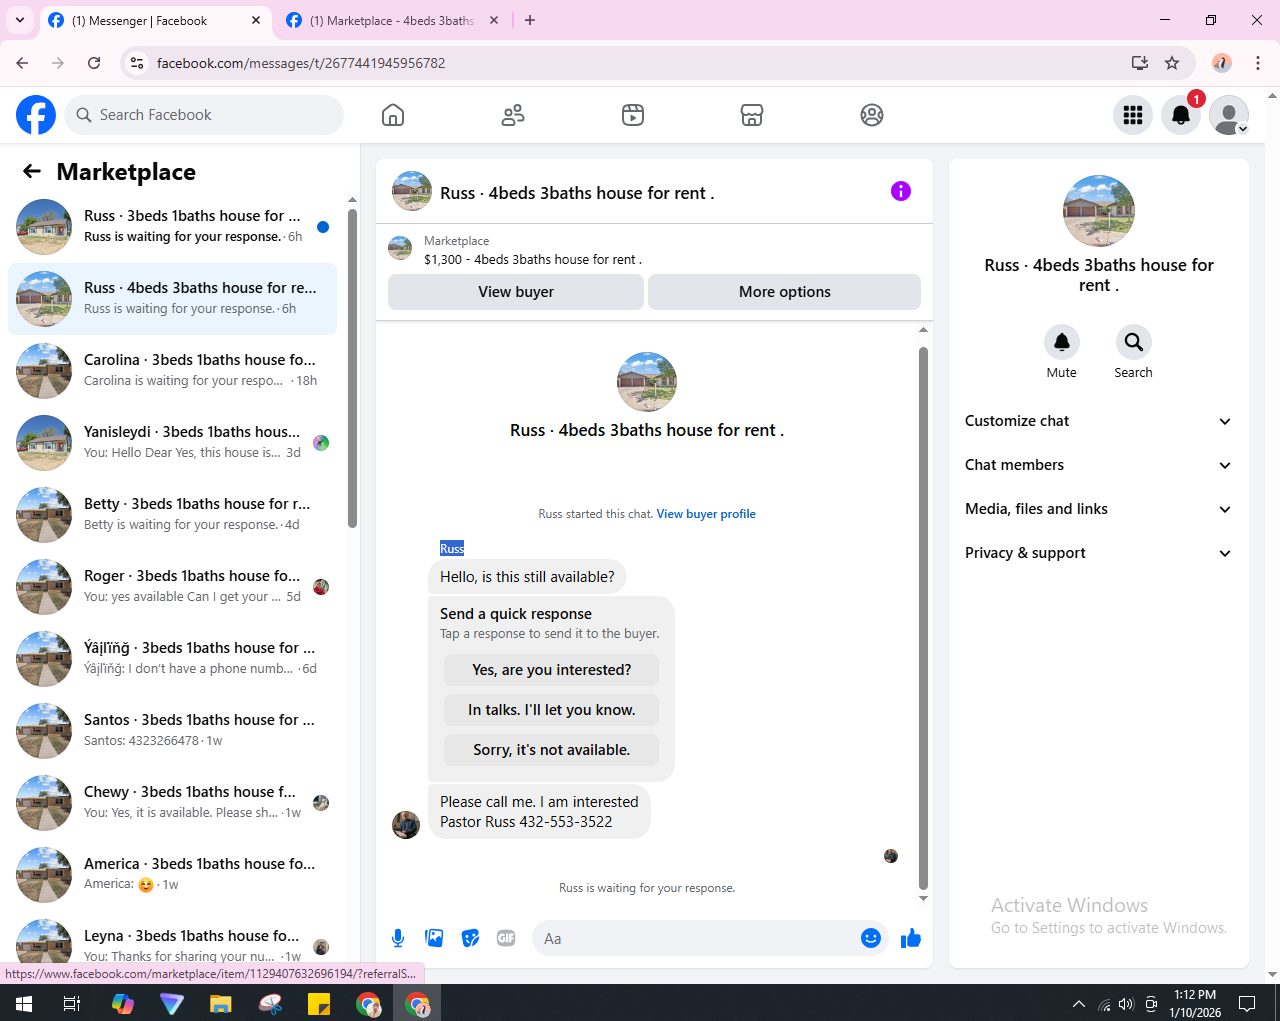This screenshot has height=1021, width=1280.
Task: Choose a sticker icon
Action: [x=470, y=938]
